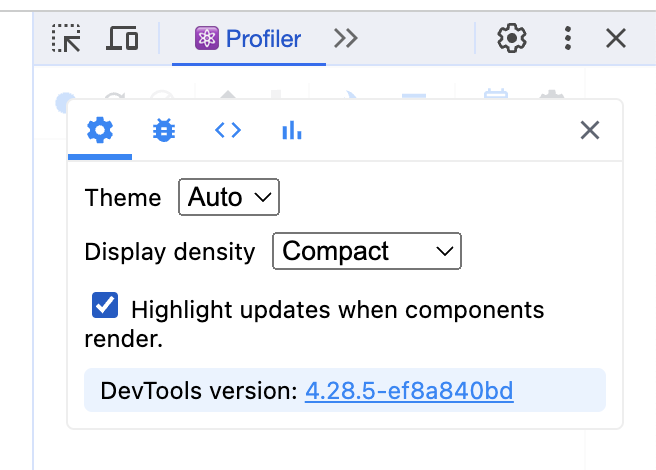Open the Profiler settings bar-chart tab
Viewport: 656px width, 470px height.
(292, 130)
